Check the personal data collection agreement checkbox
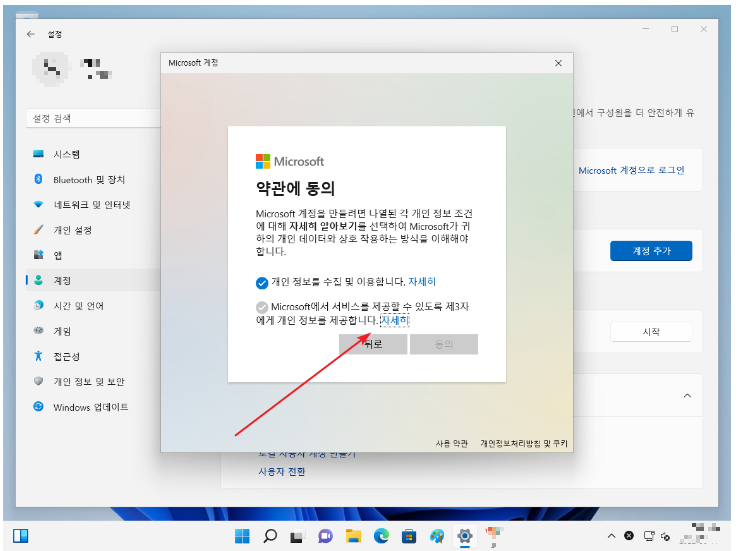Screen dimensions: 738x551 point(262,283)
